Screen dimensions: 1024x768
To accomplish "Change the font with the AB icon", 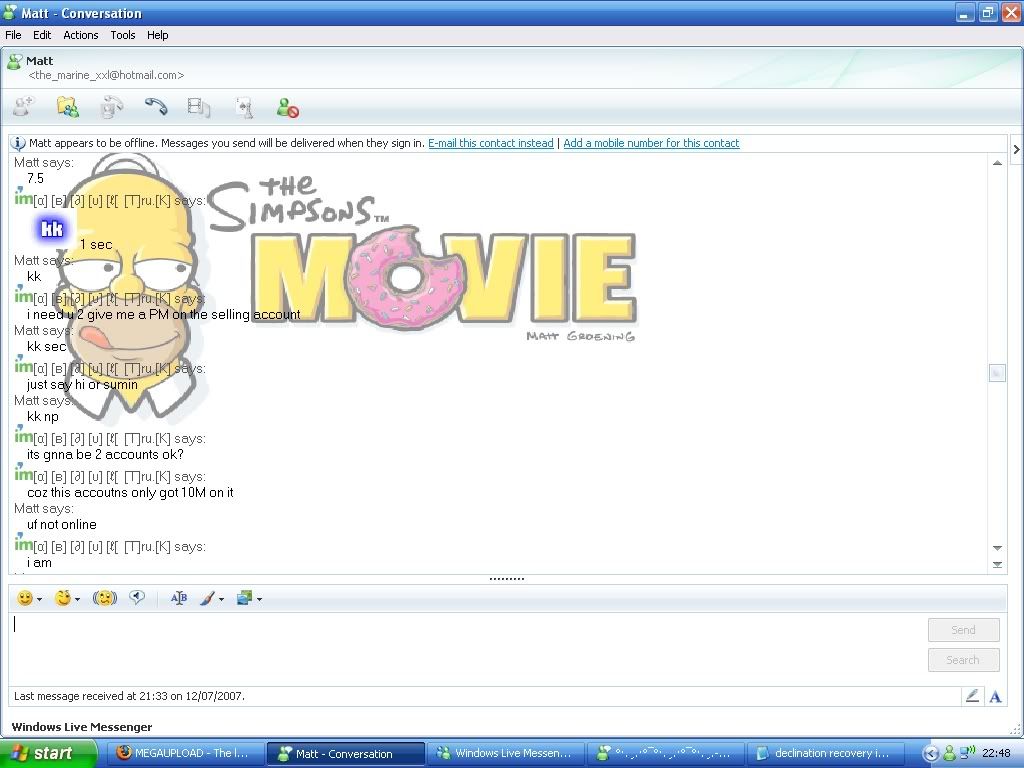I will click(x=179, y=598).
